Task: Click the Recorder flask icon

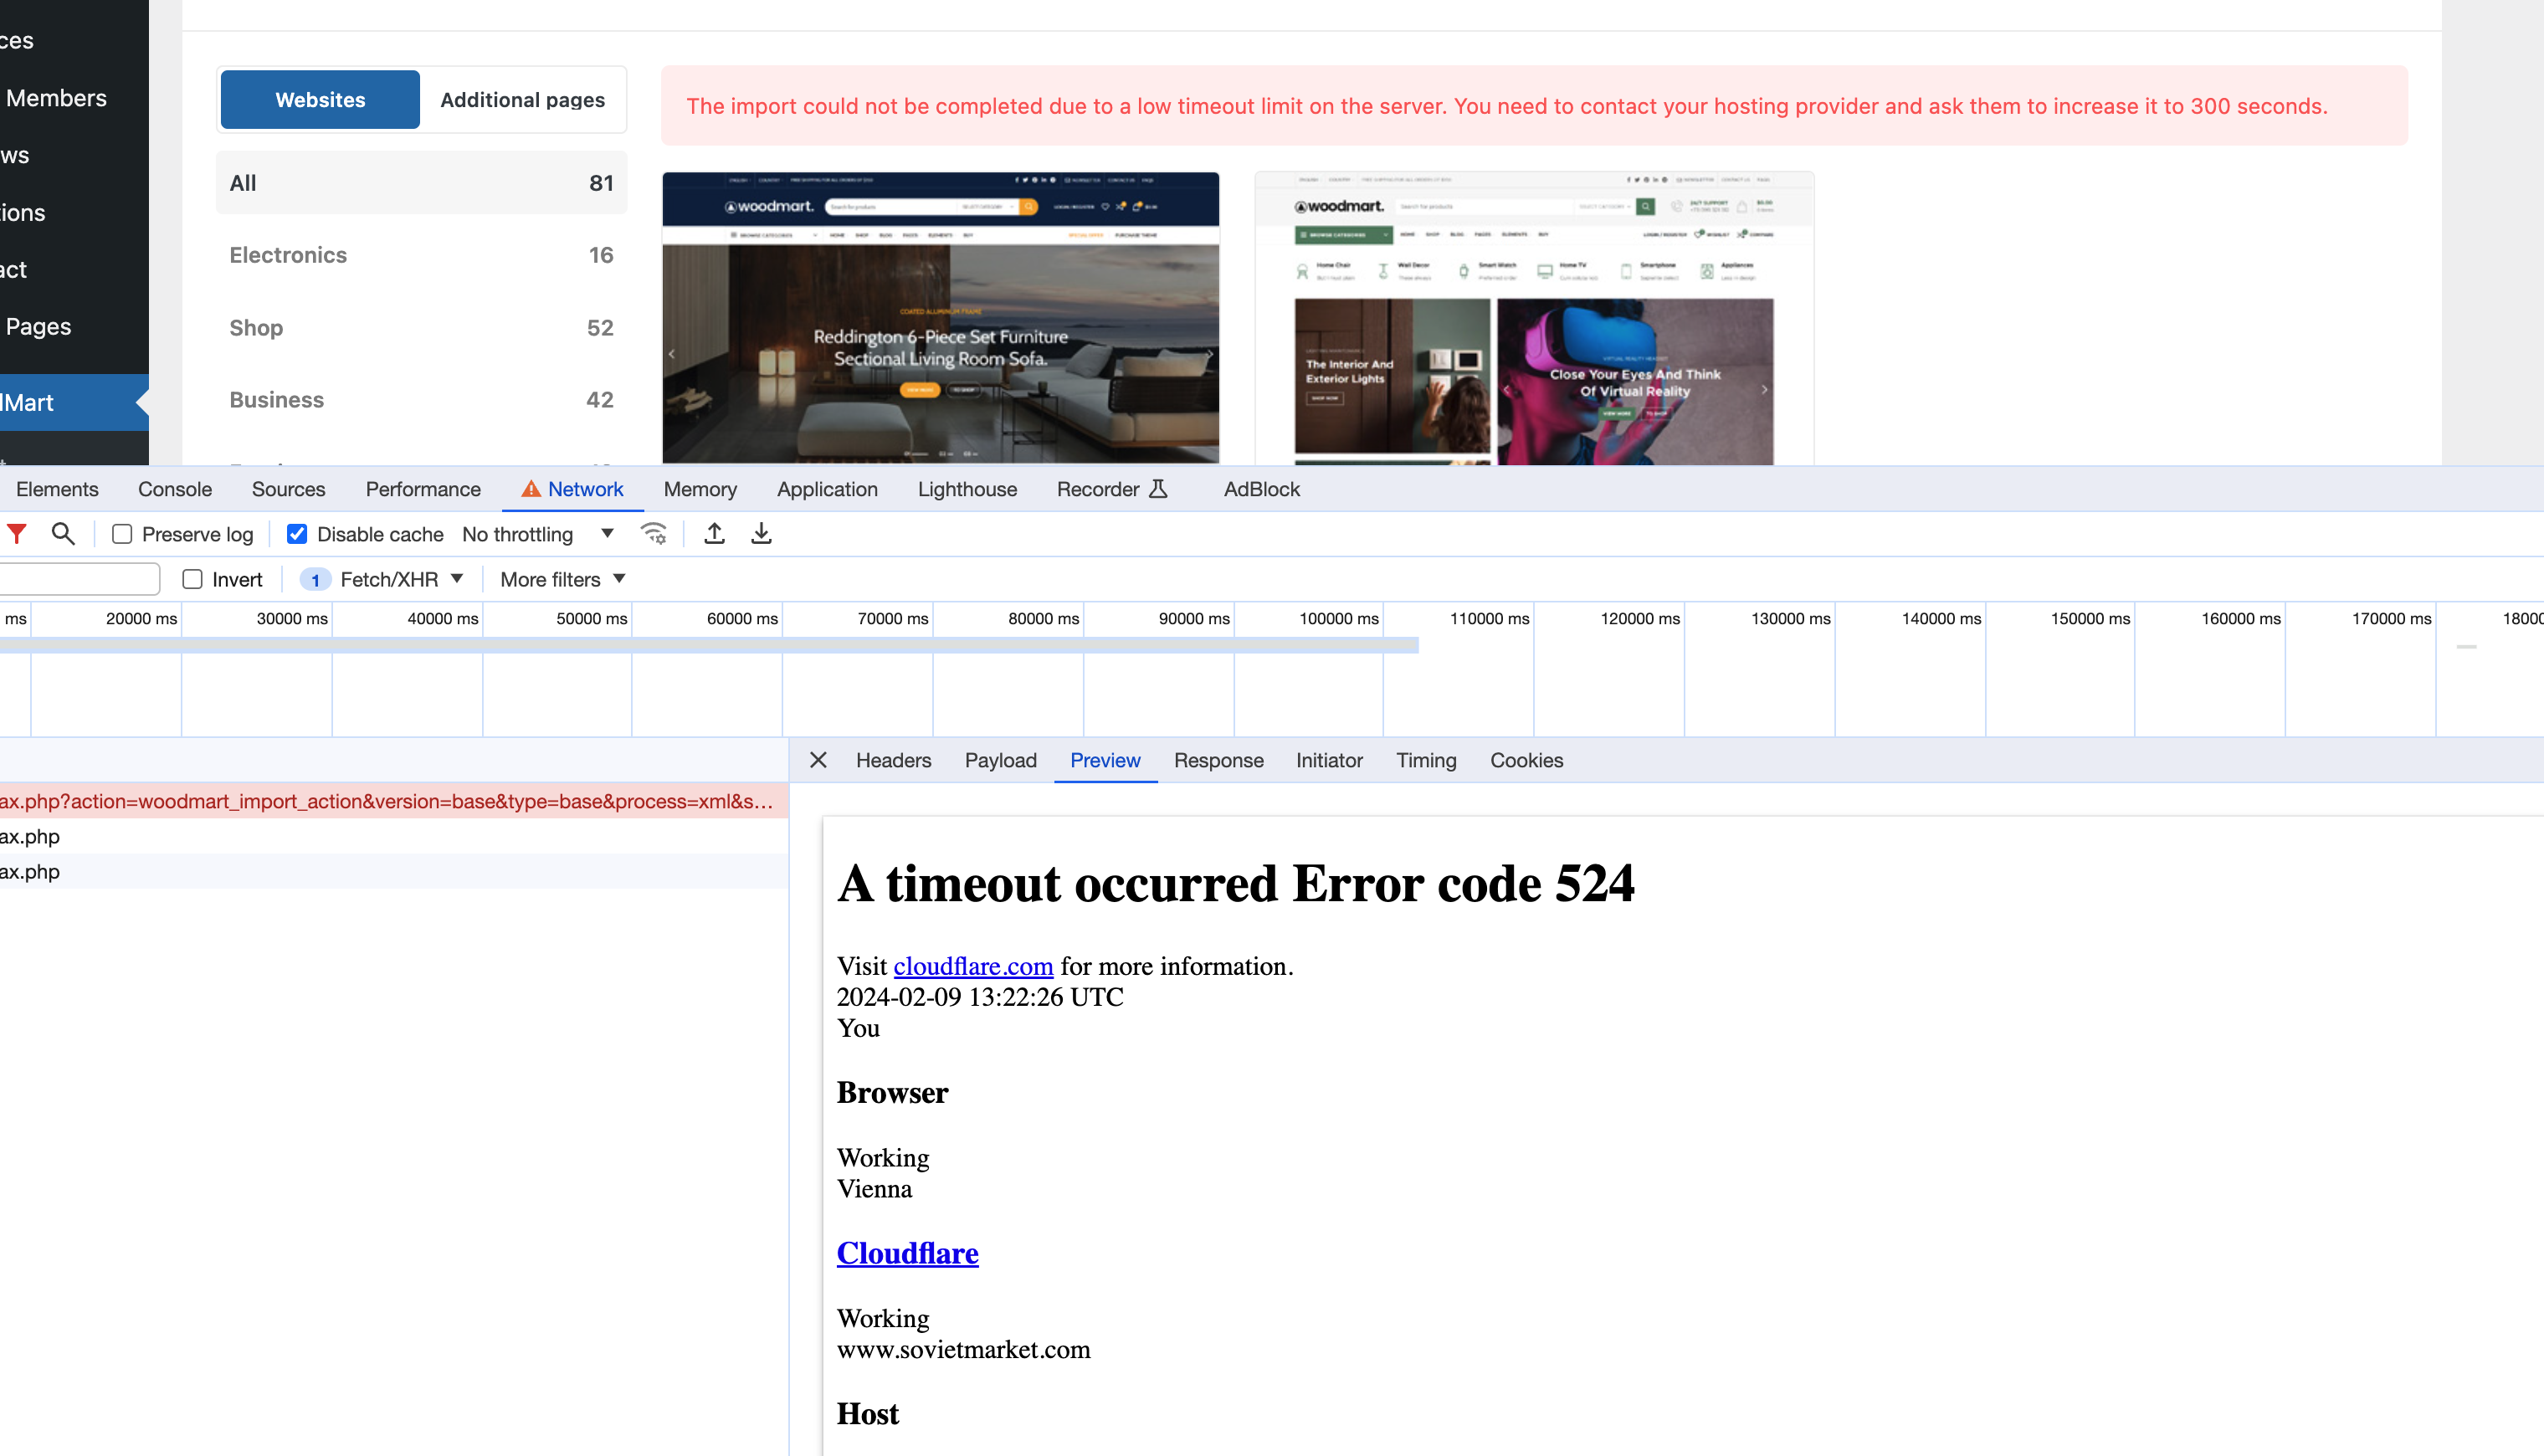Action: click(x=1158, y=489)
